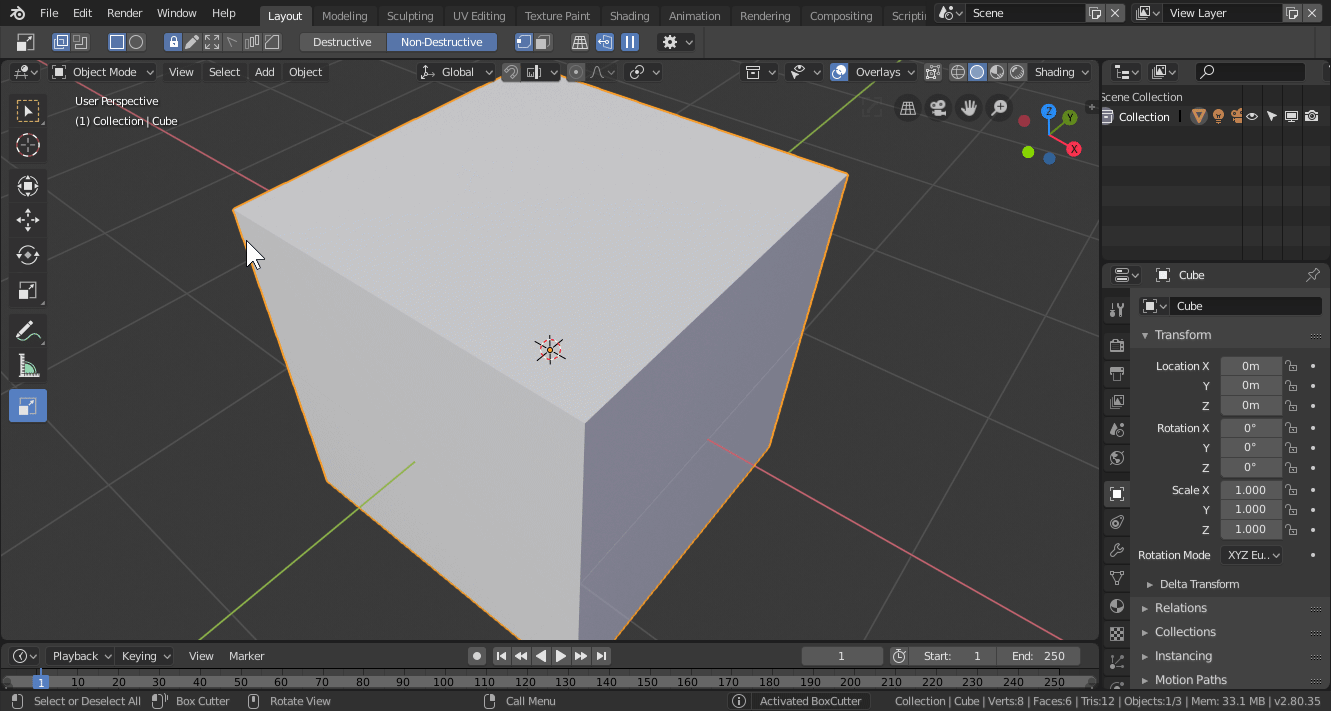Screen dimensions: 1331x711
Task: Select the Cursor tool in toolbar
Action: [28, 145]
